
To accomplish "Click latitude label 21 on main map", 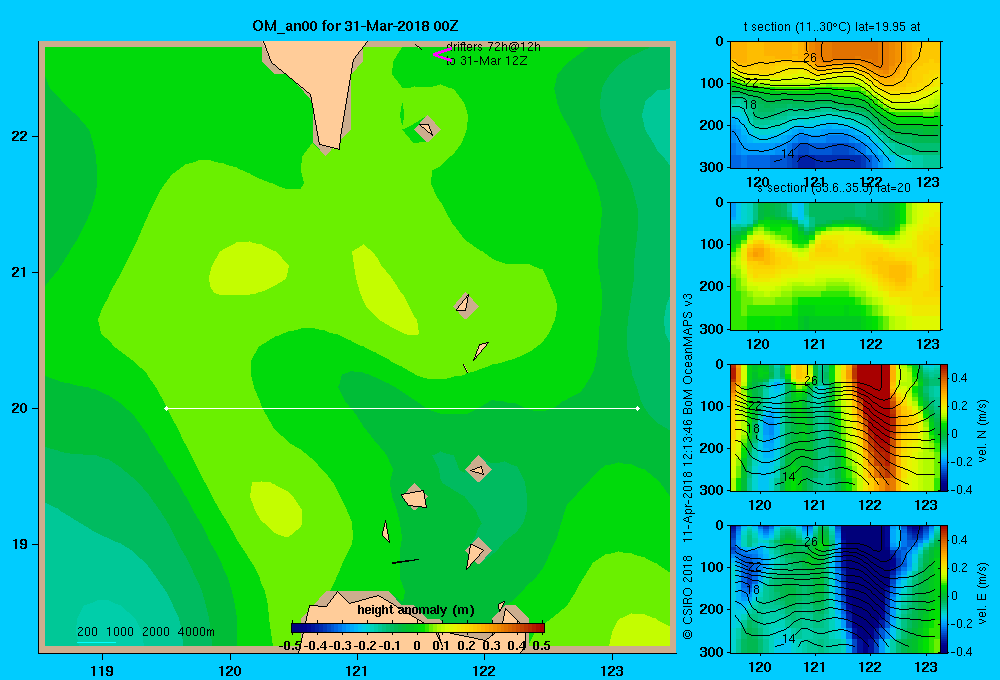I will [20, 272].
